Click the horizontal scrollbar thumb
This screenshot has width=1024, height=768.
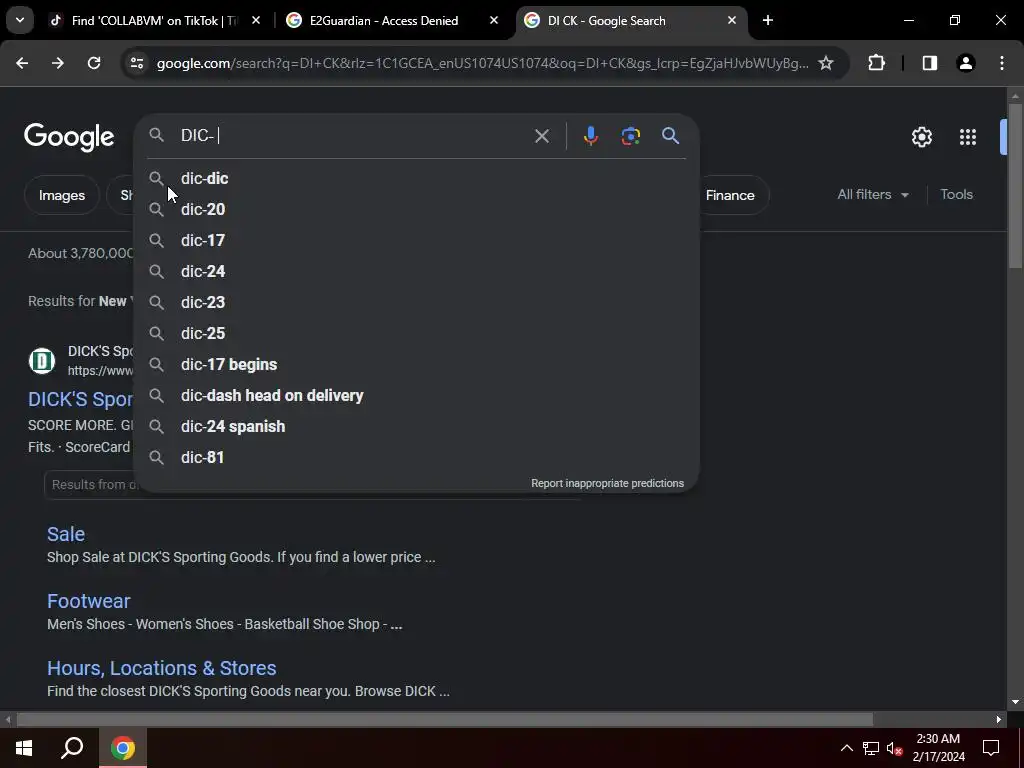tap(445, 719)
